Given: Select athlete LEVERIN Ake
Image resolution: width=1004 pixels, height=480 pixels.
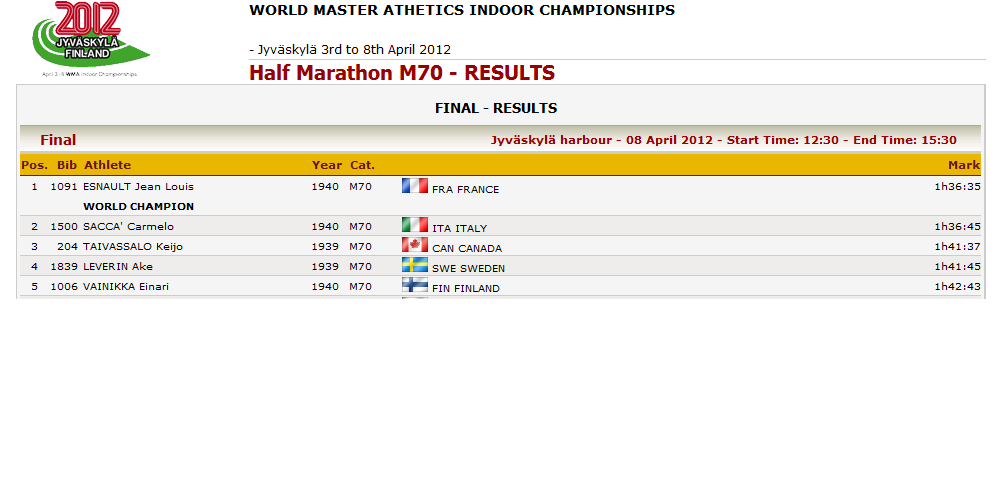Looking at the screenshot, I should (118, 266).
